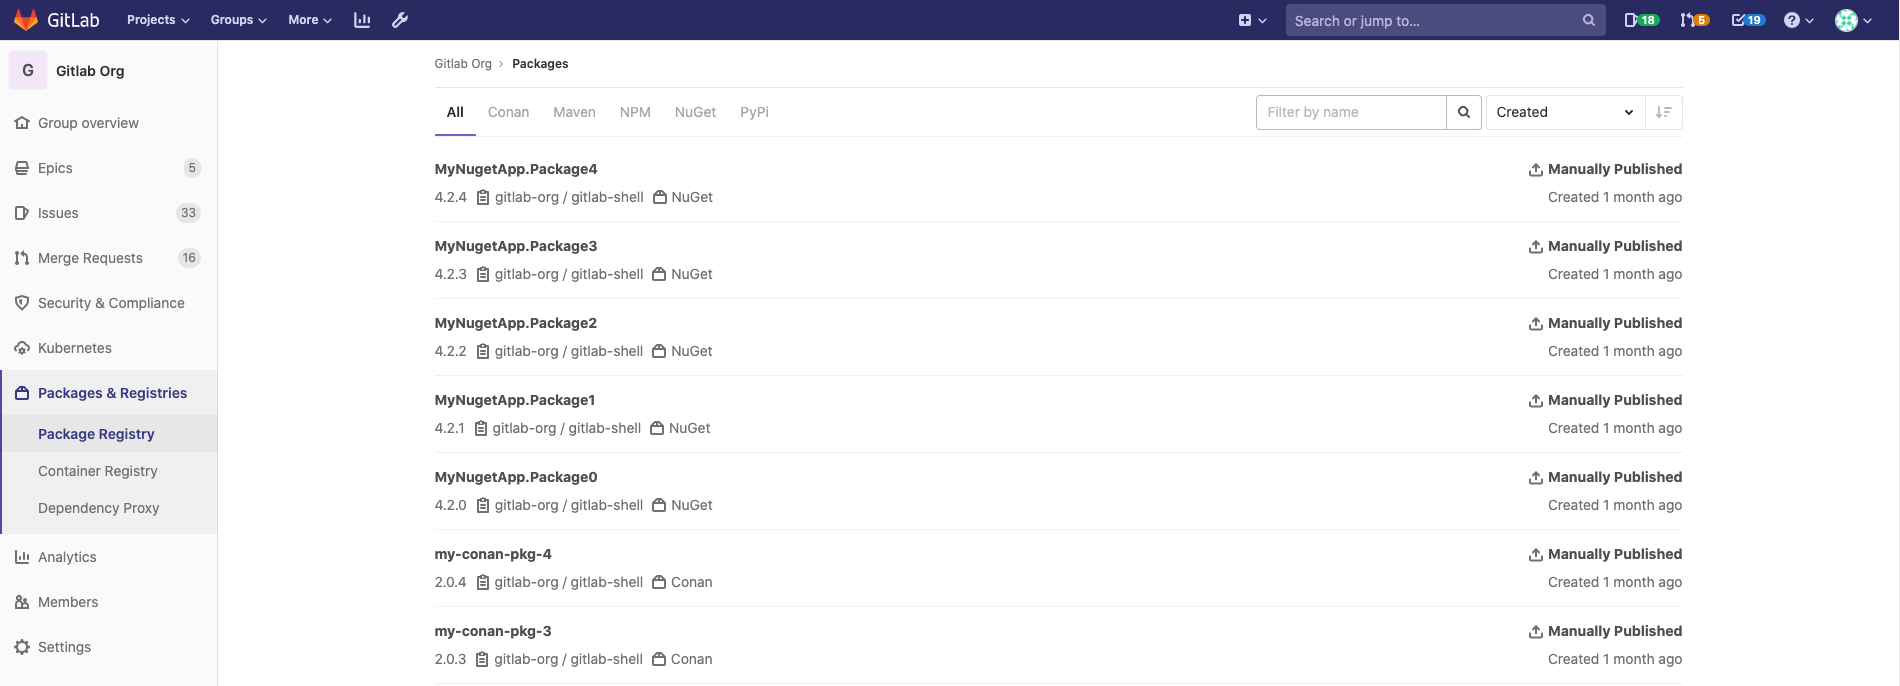
Task: Open the user avatar menu
Action: (1853, 20)
